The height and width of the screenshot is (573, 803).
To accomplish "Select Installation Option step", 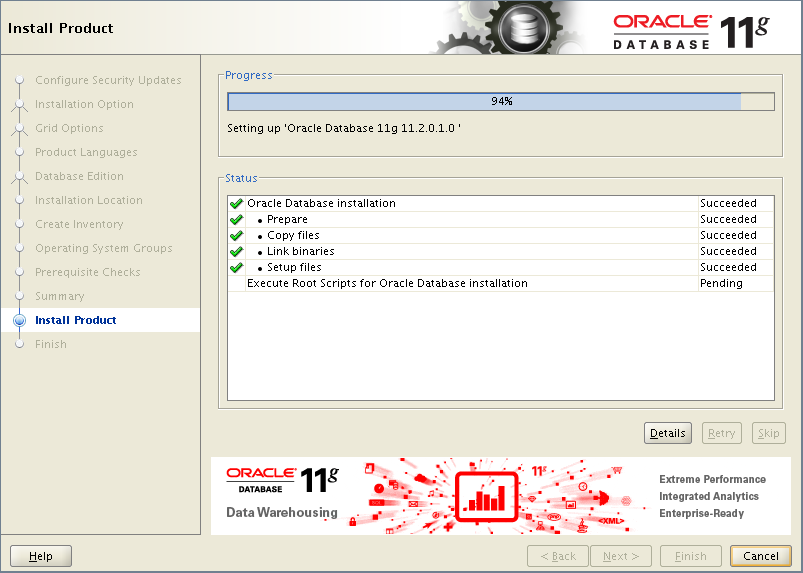I will tap(84, 104).
